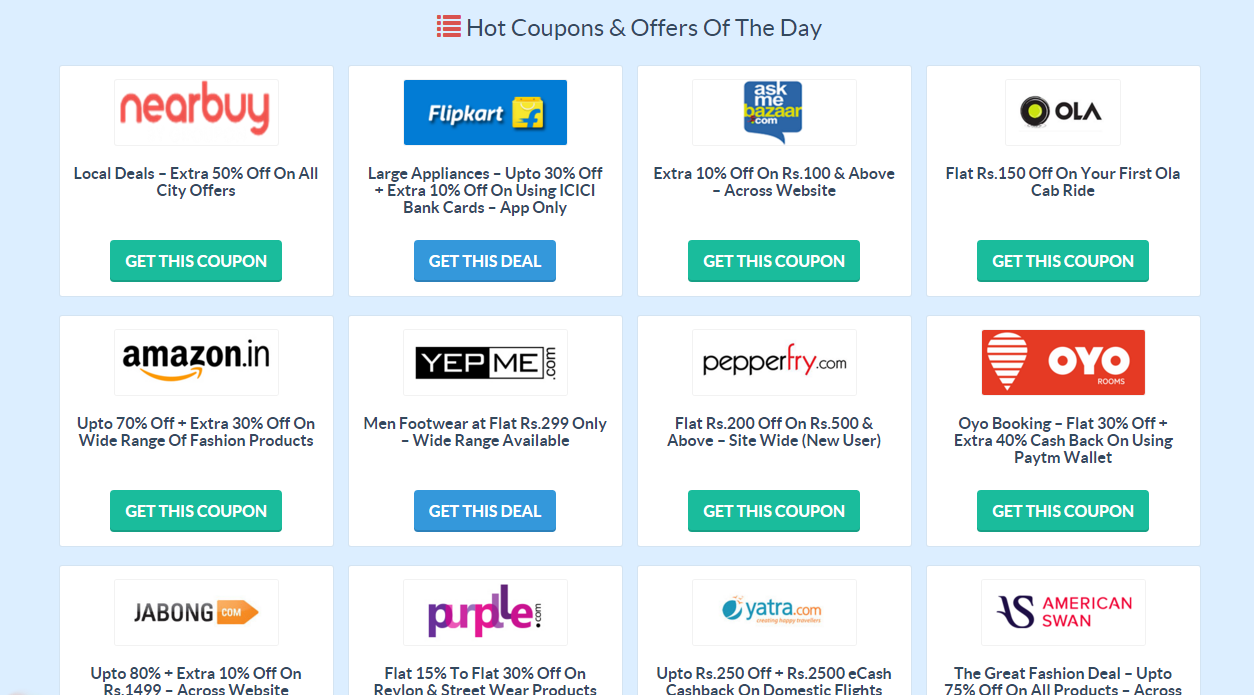This screenshot has height=695, width=1254.
Task: Click the list icon beside Hot Coupons heading
Action: pos(448,27)
